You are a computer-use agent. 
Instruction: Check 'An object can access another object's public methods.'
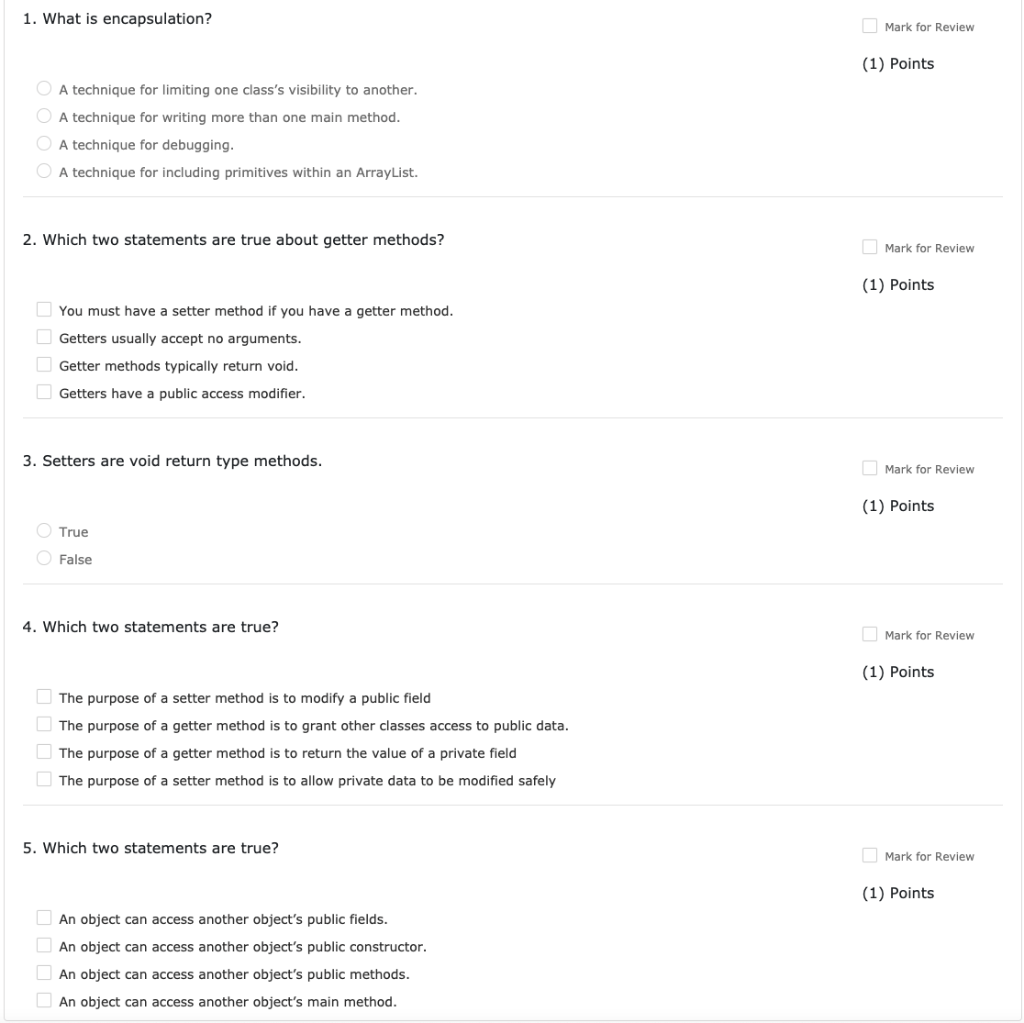44,973
